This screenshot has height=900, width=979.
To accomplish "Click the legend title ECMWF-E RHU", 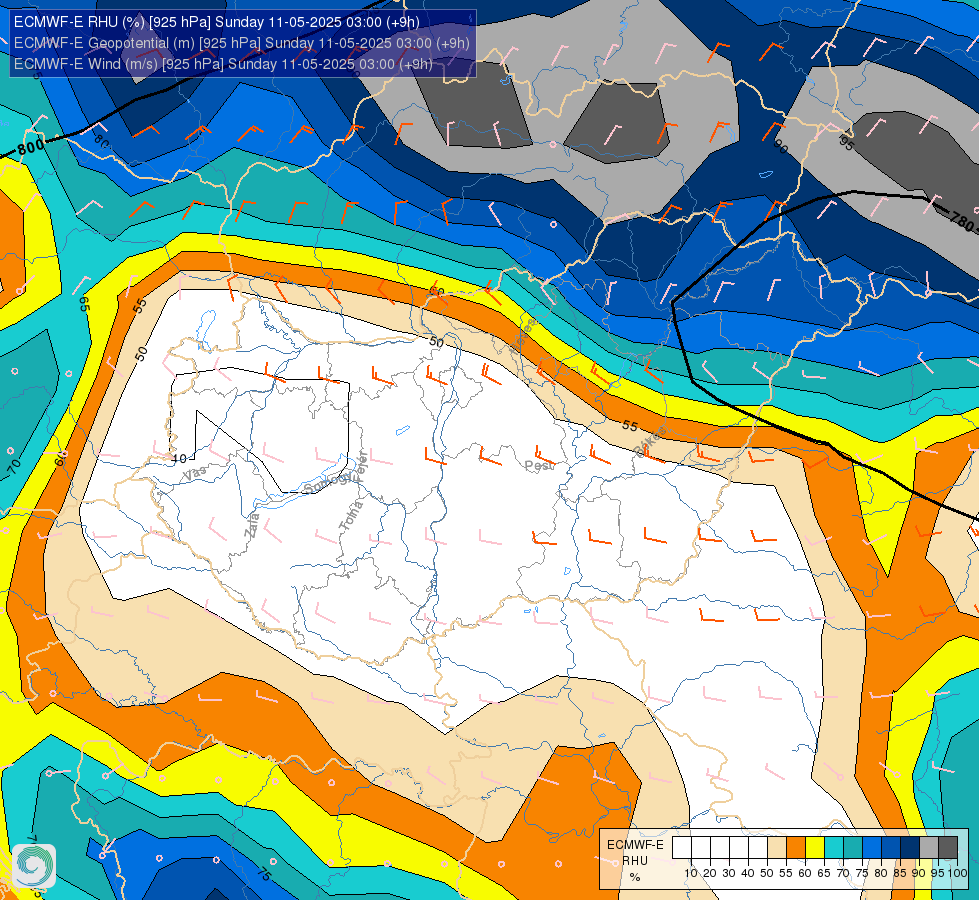I will point(635,853).
